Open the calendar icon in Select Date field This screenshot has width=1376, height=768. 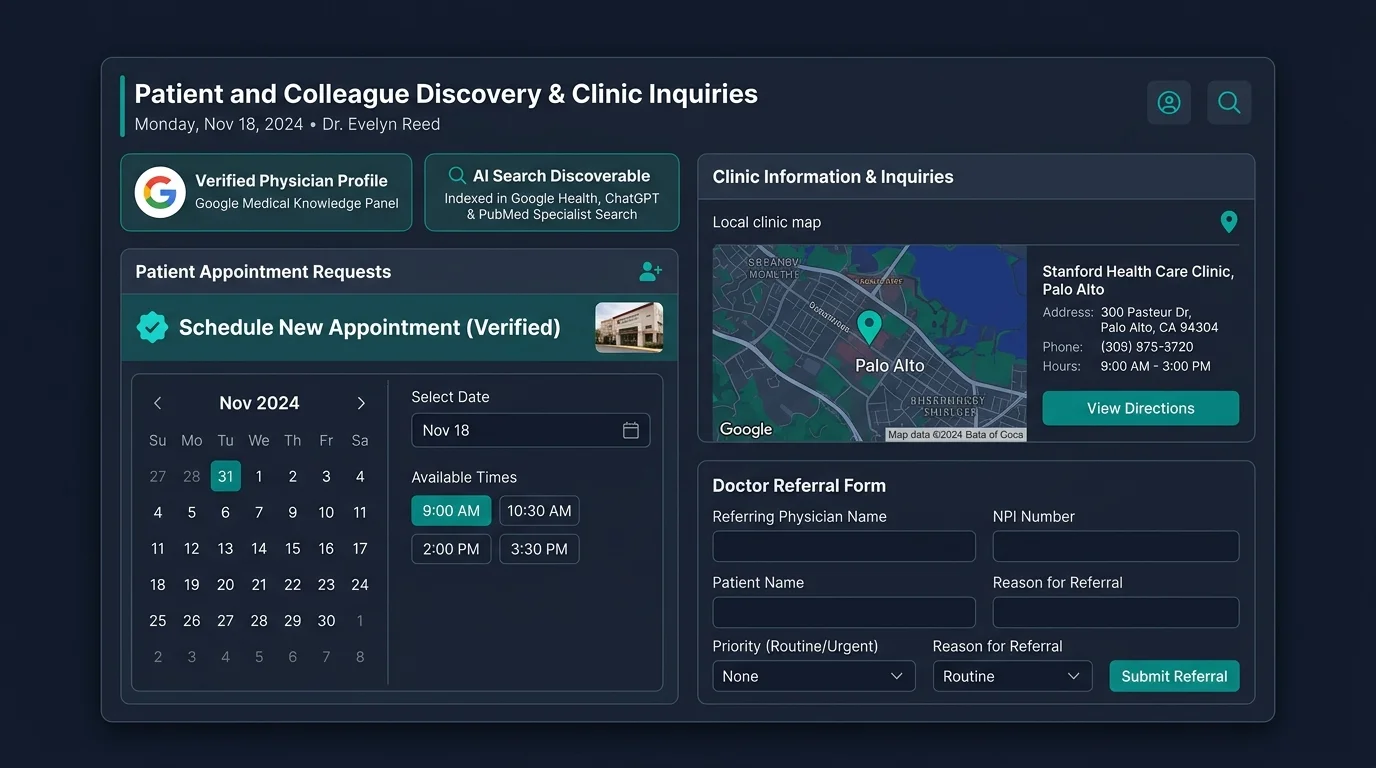click(631, 430)
